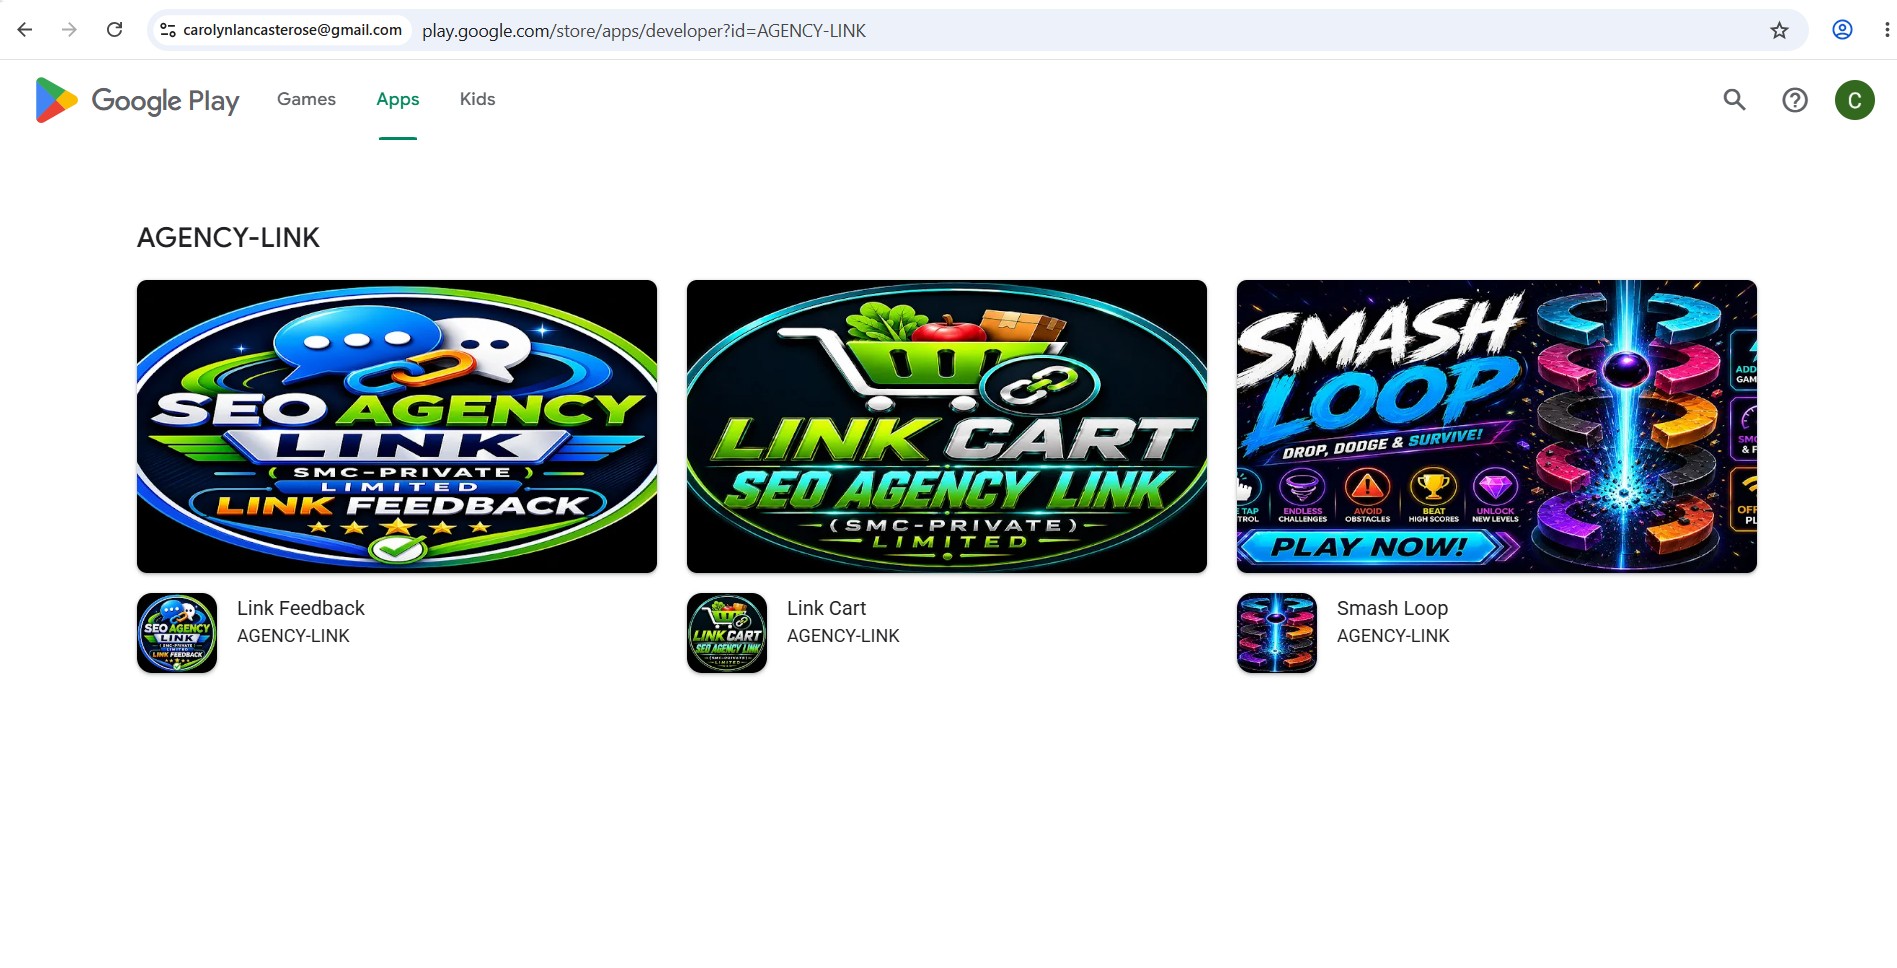The image size is (1897, 968).
Task: Open the Link Feedback app icon
Action: point(177,633)
